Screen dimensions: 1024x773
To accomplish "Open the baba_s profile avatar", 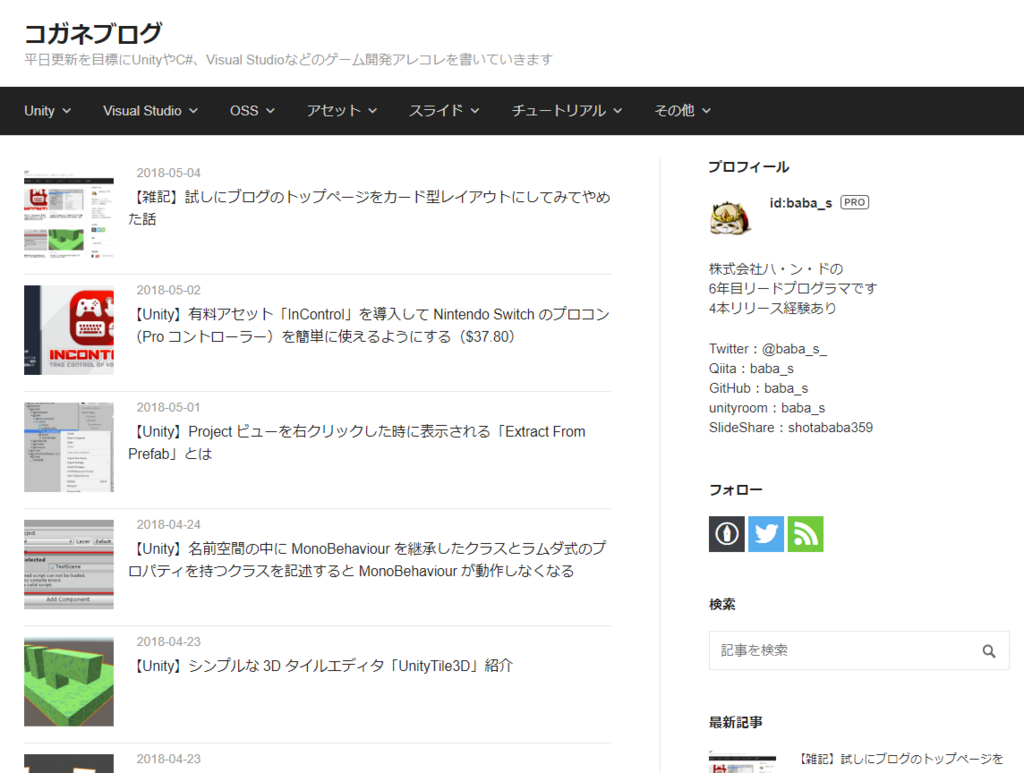I will click(x=730, y=217).
